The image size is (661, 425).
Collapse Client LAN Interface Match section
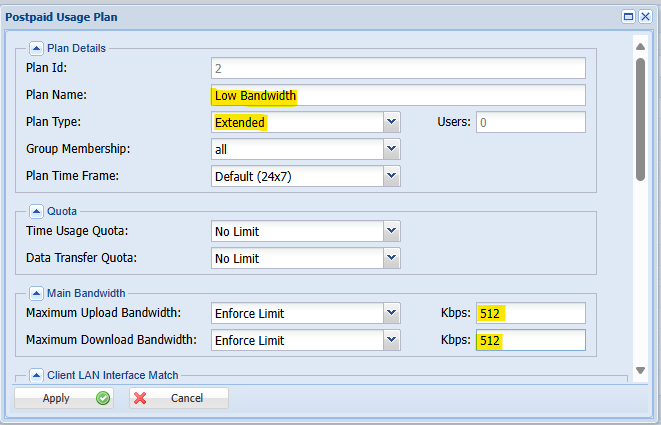pos(36,375)
